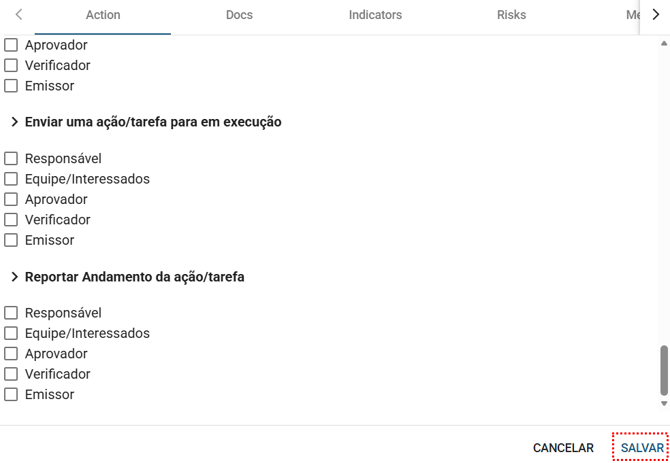Screen dimensions: 670x463
Task: Check Verificador under Reportar Andamento
Action: (x=11, y=374)
